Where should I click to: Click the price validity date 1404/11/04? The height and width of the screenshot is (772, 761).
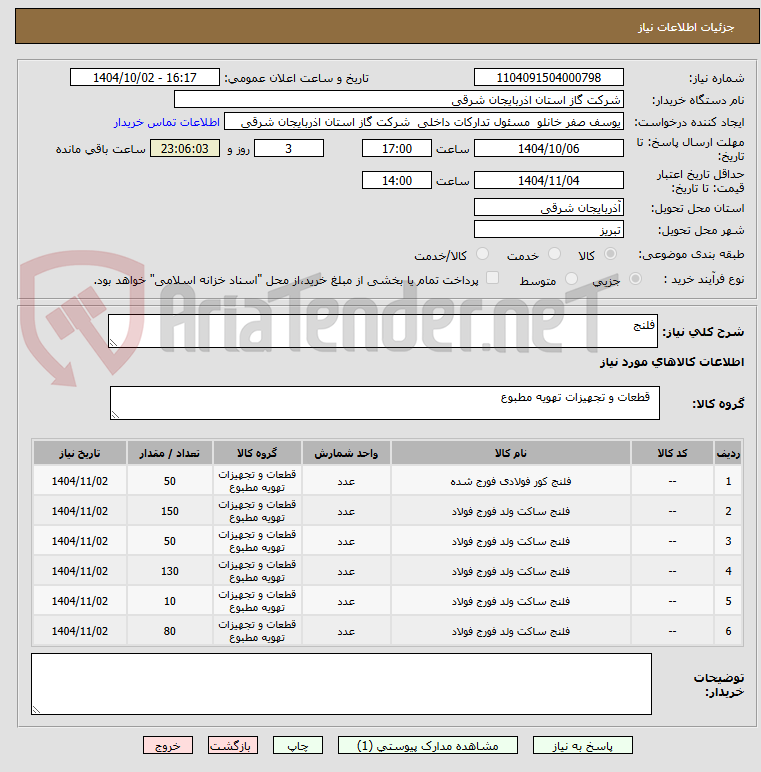pyautogui.click(x=548, y=181)
